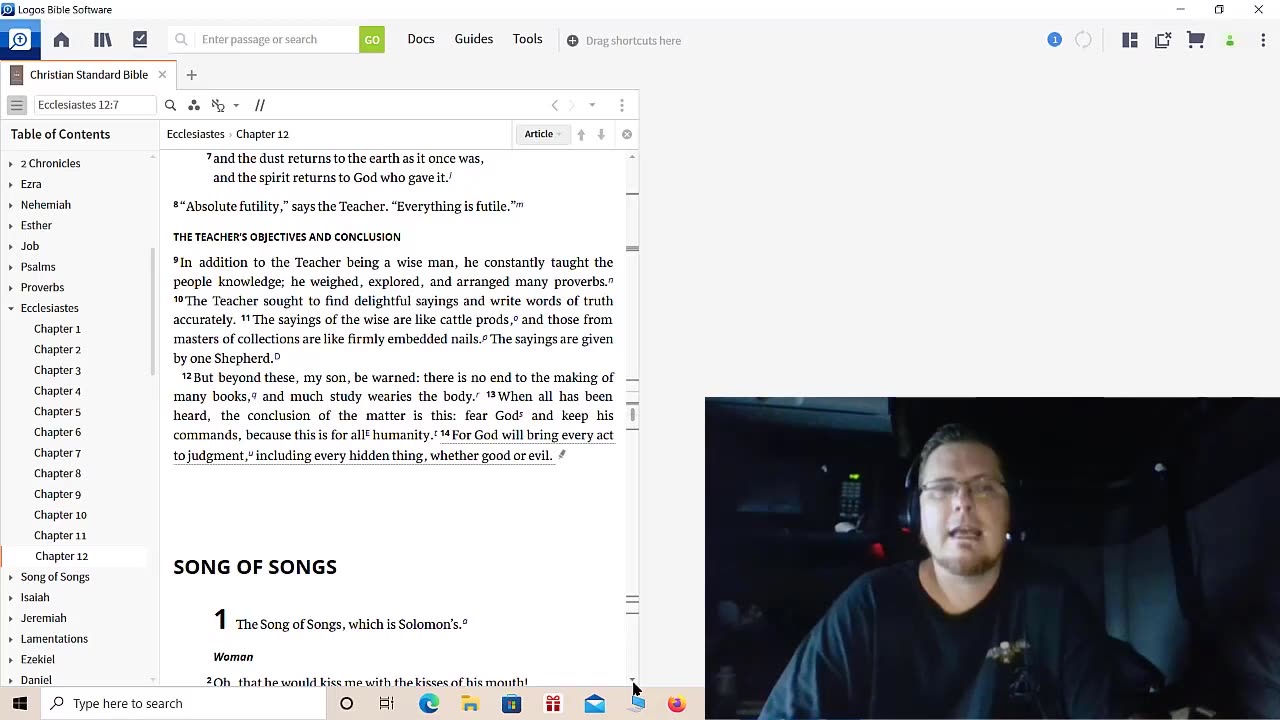Open Firefox from taskbar
This screenshot has width=1280, height=720.
(x=677, y=704)
